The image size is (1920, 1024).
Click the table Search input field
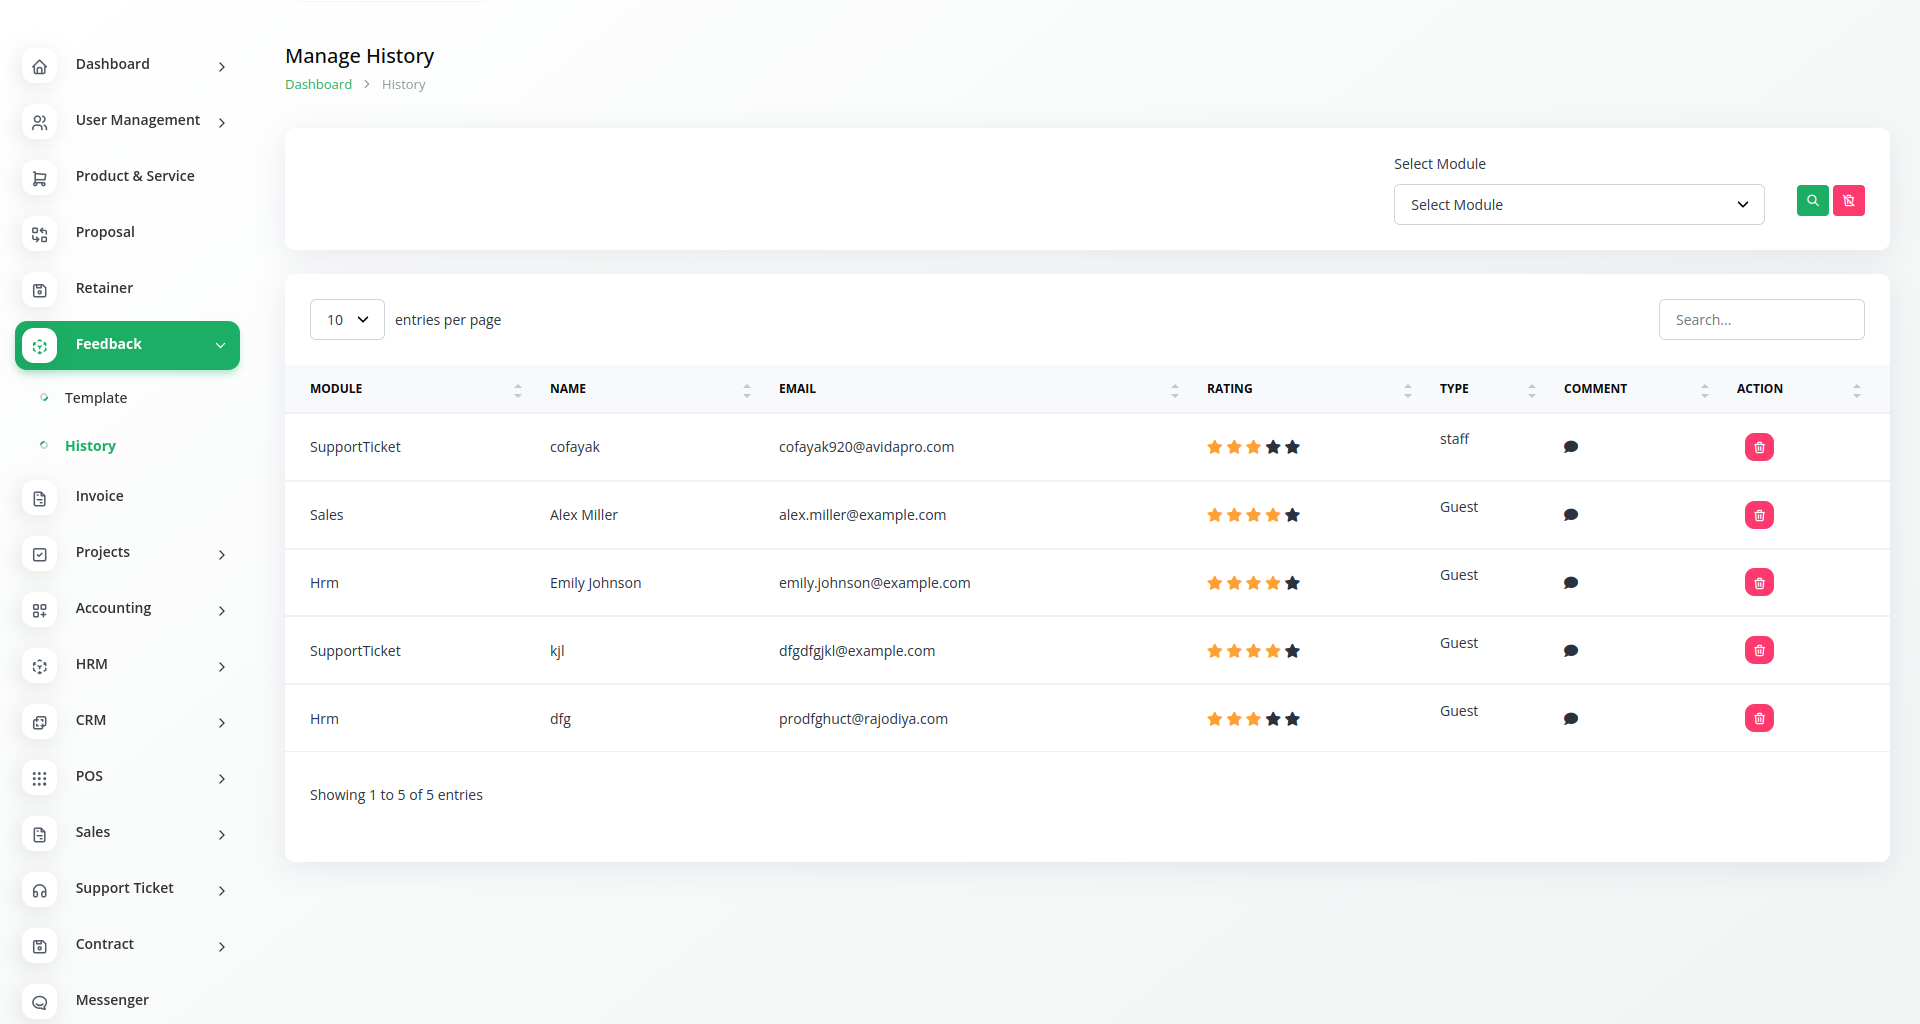tap(1760, 320)
